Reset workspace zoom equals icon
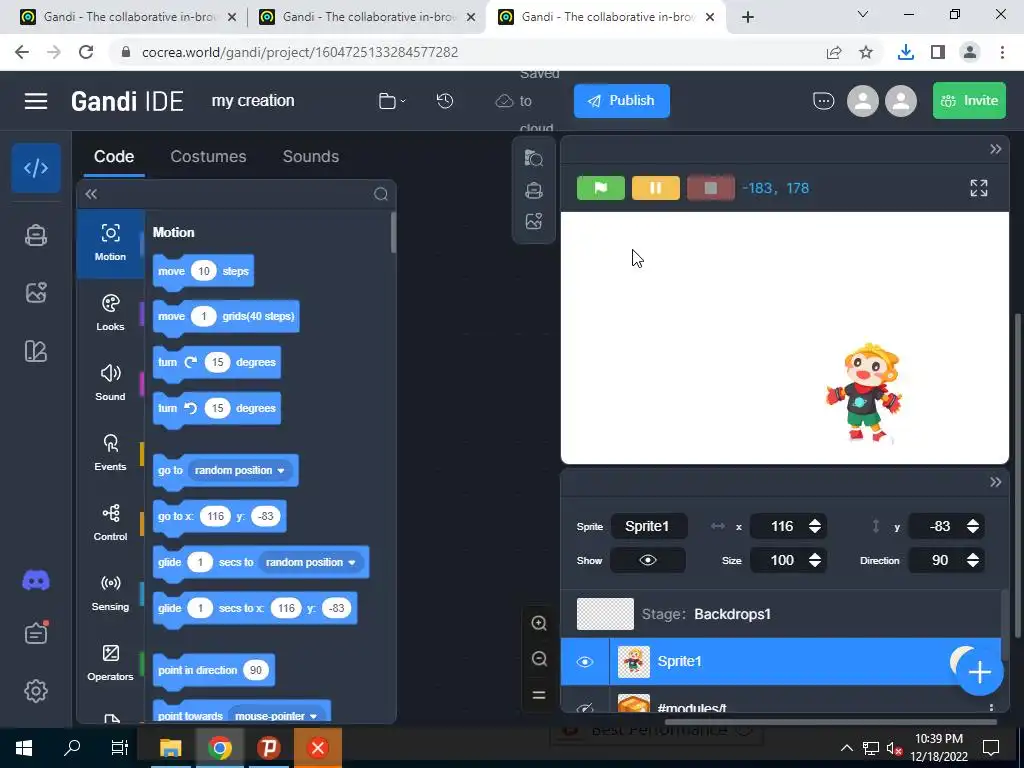 click(539, 695)
